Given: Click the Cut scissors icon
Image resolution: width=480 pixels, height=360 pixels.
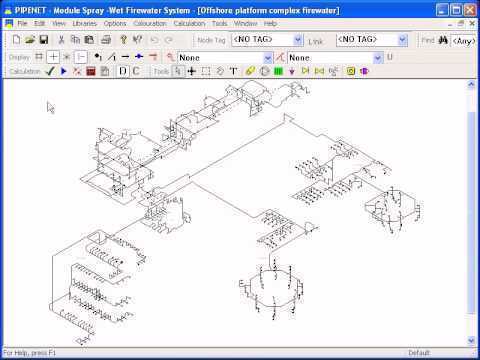Looking at the screenshot, I should pyautogui.click(x=61, y=40).
